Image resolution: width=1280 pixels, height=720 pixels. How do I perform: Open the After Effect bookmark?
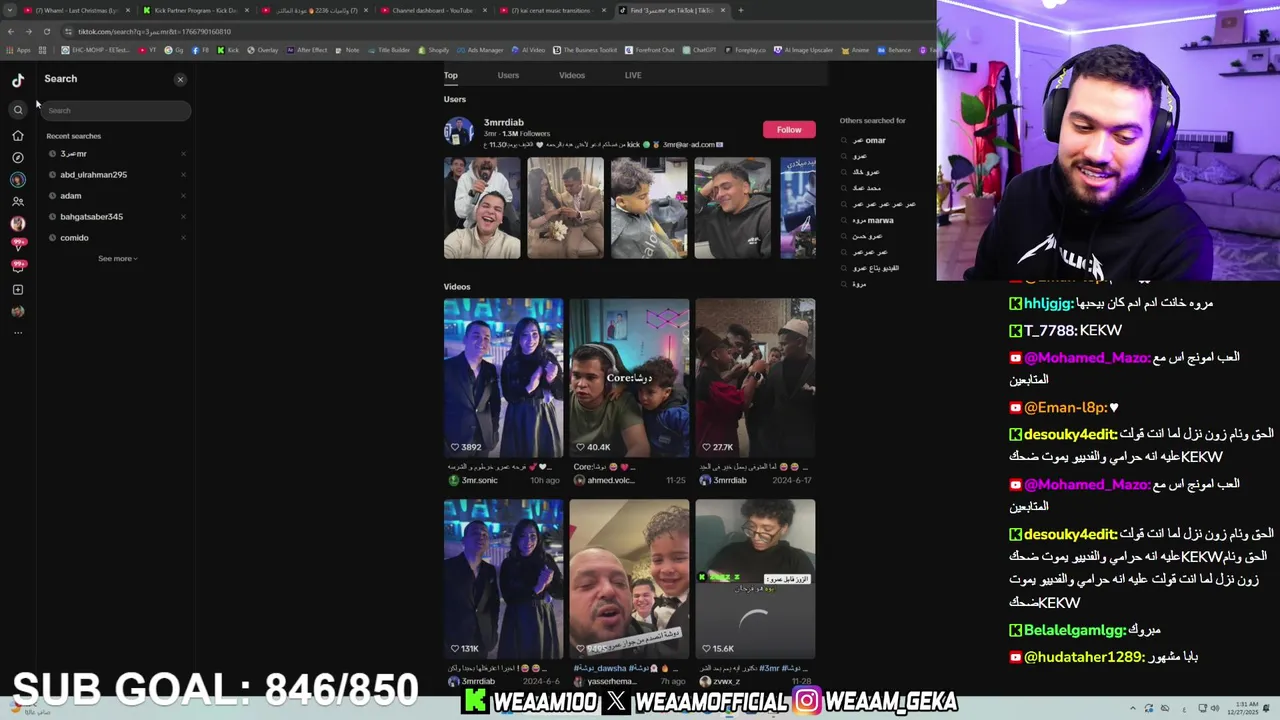click(x=307, y=50)
